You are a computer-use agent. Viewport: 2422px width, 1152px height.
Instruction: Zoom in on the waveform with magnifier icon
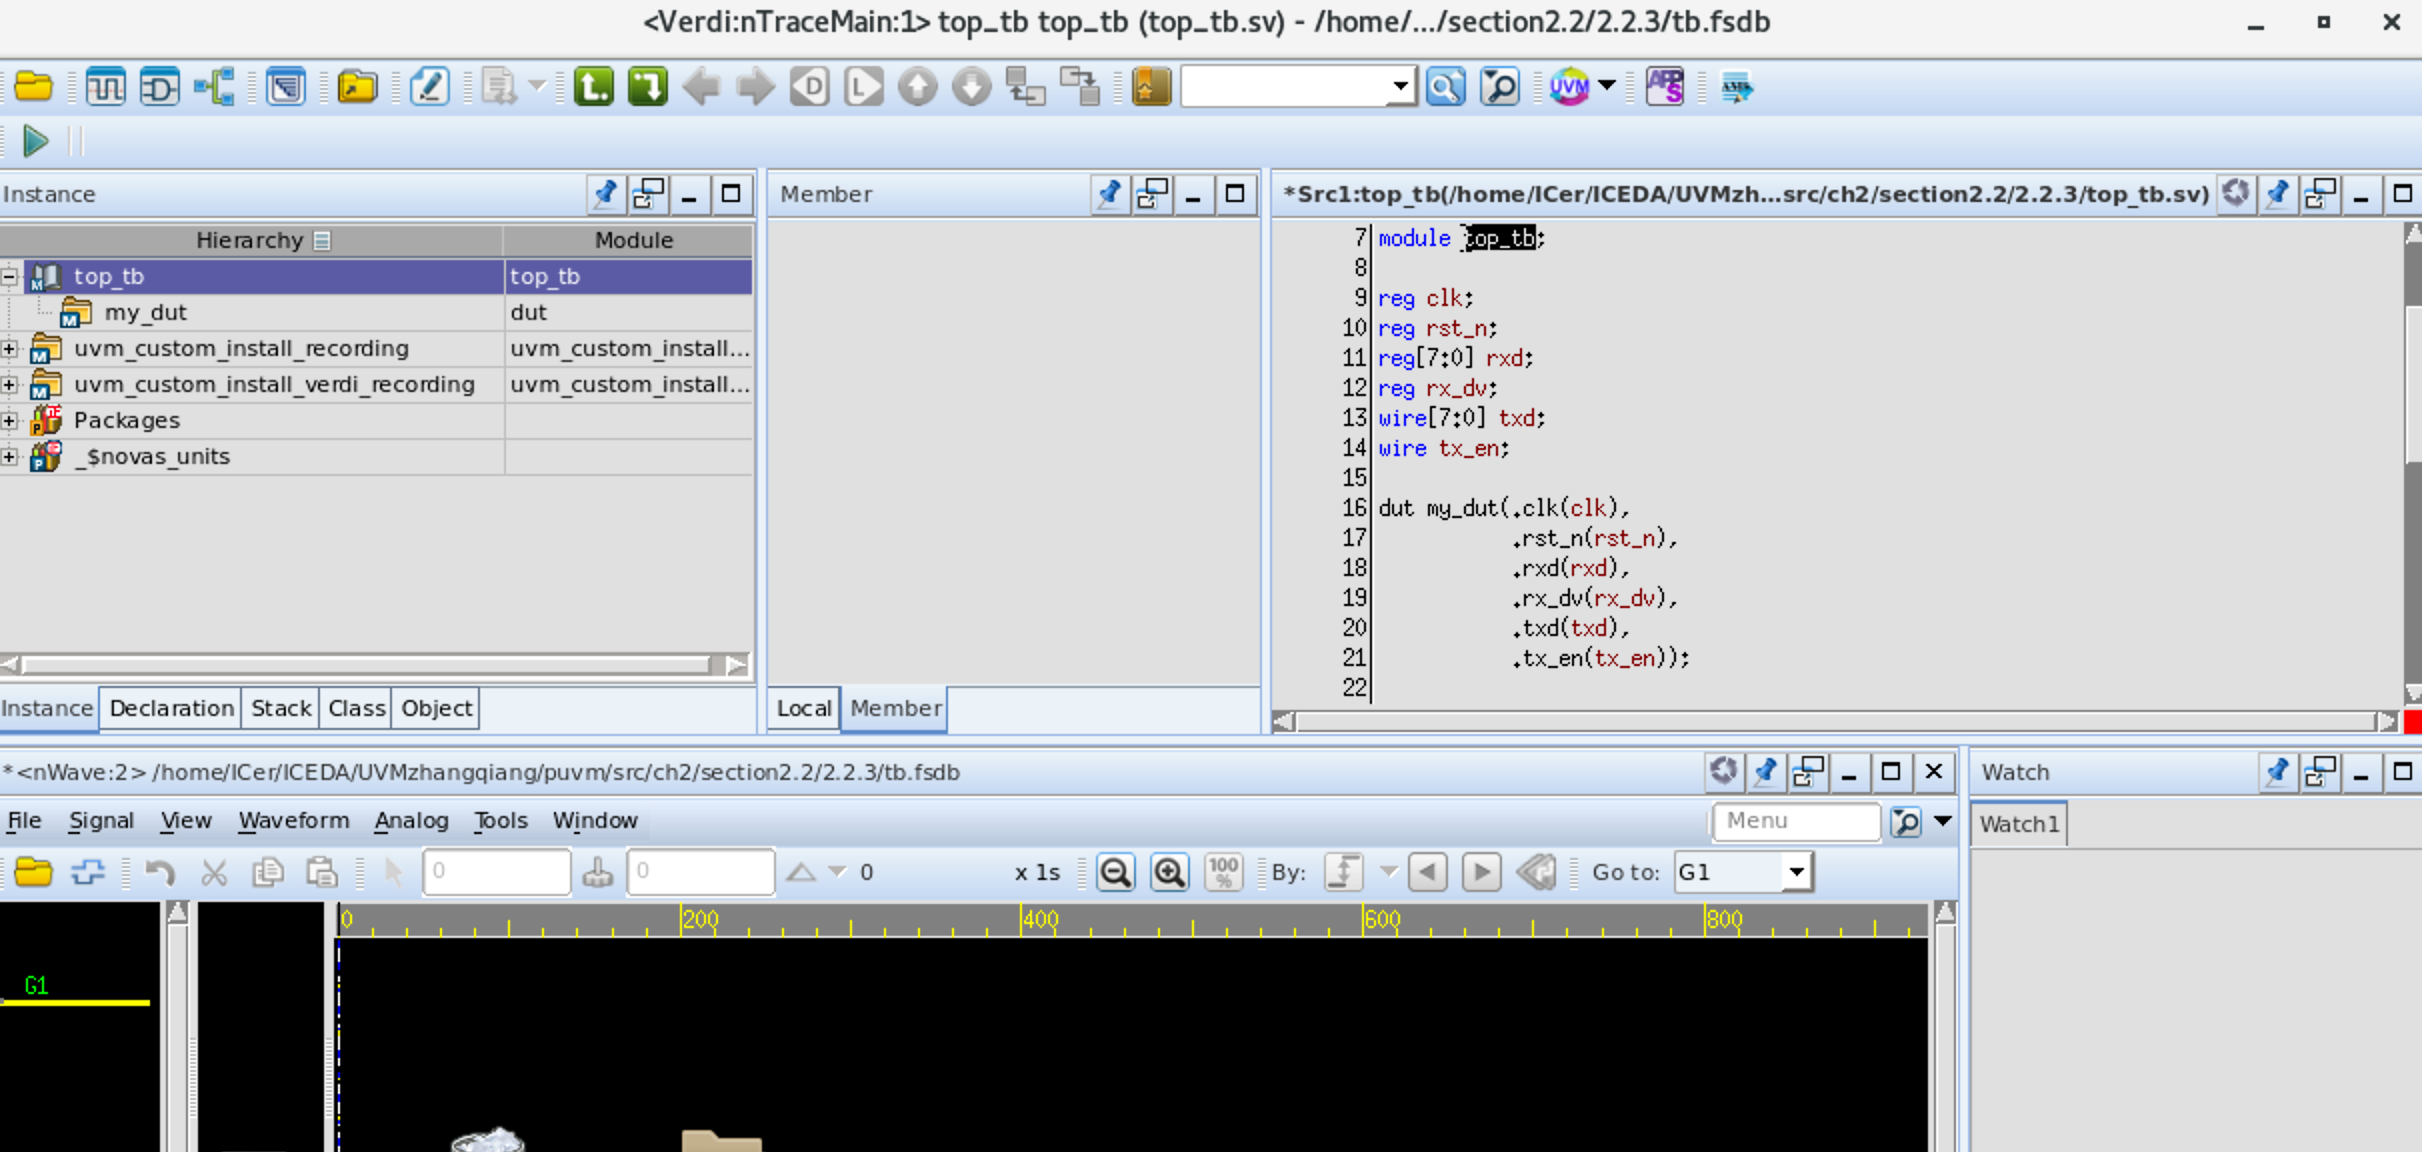1170,872
